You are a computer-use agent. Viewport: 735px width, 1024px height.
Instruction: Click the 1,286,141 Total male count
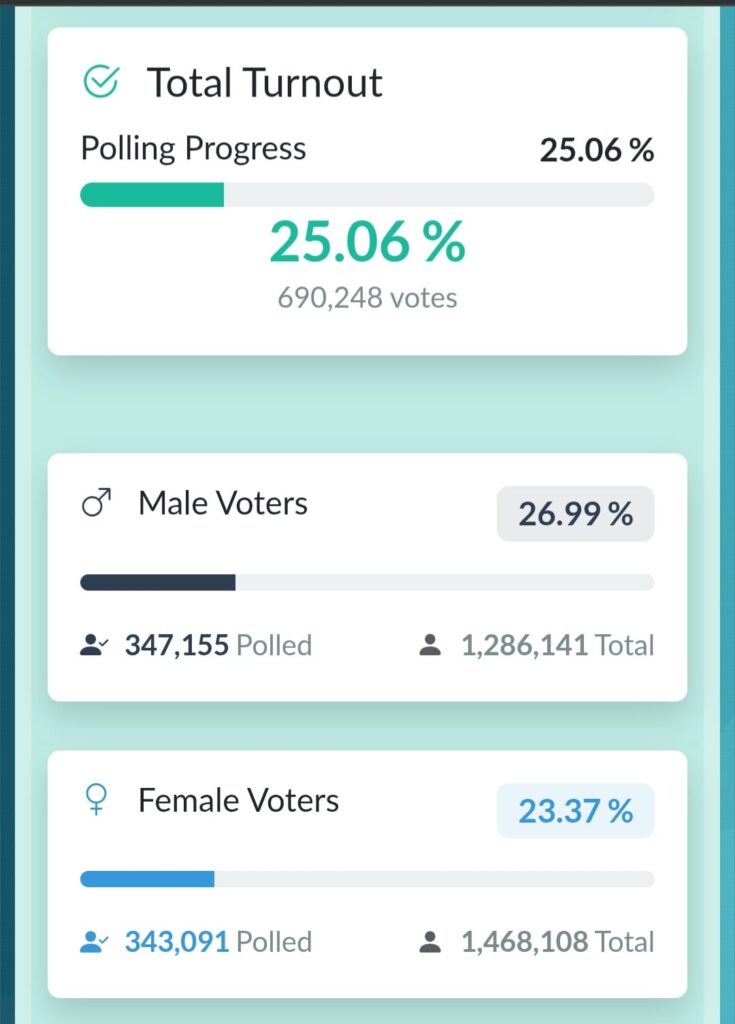pyautogui.click(x=557, y=645)
